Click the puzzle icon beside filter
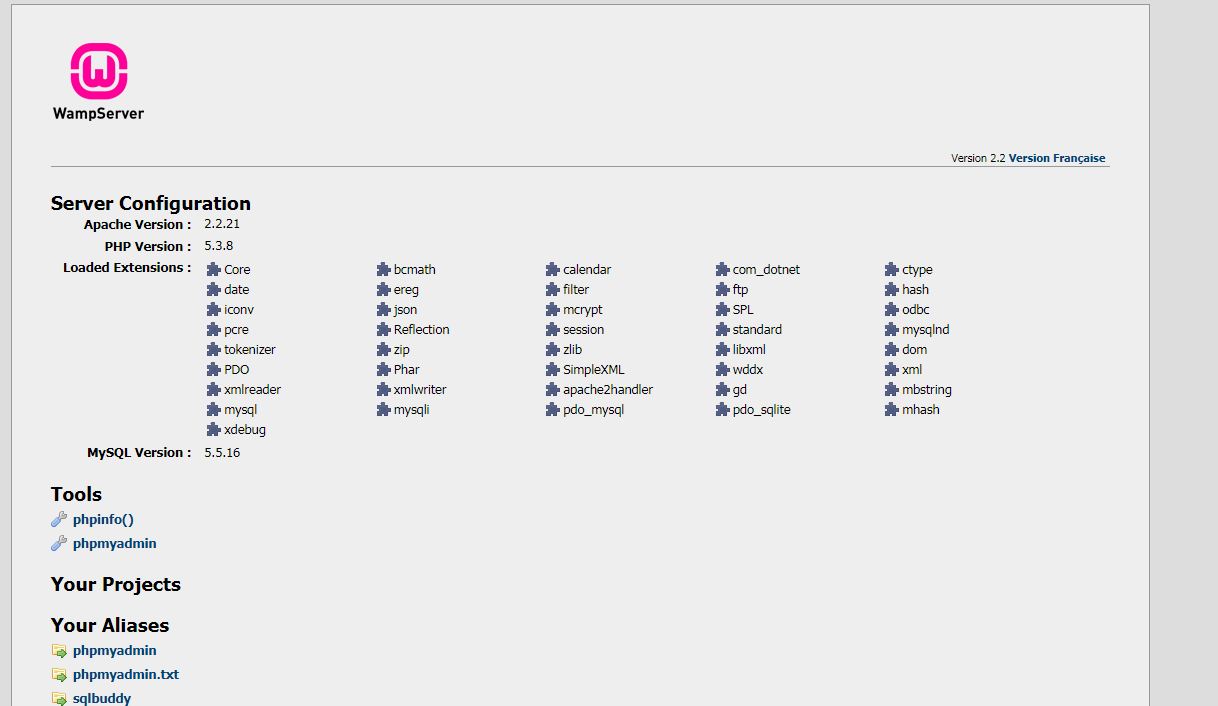 click(552, 290)
